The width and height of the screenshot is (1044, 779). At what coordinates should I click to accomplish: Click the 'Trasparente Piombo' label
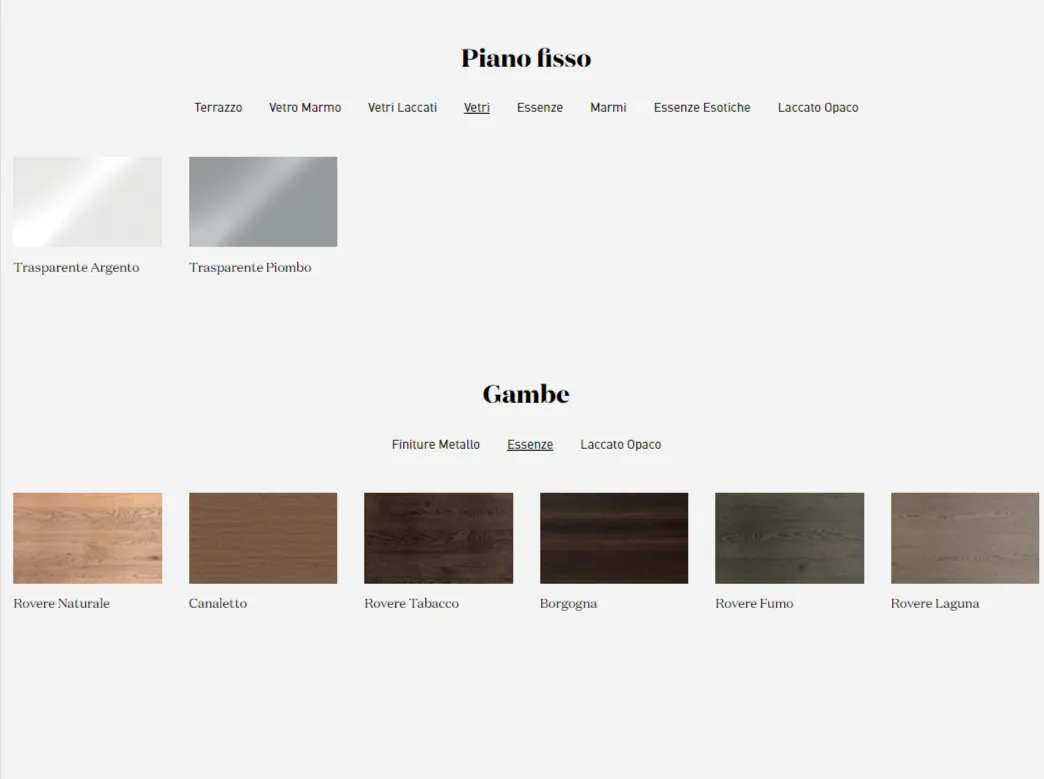[250, 268]
